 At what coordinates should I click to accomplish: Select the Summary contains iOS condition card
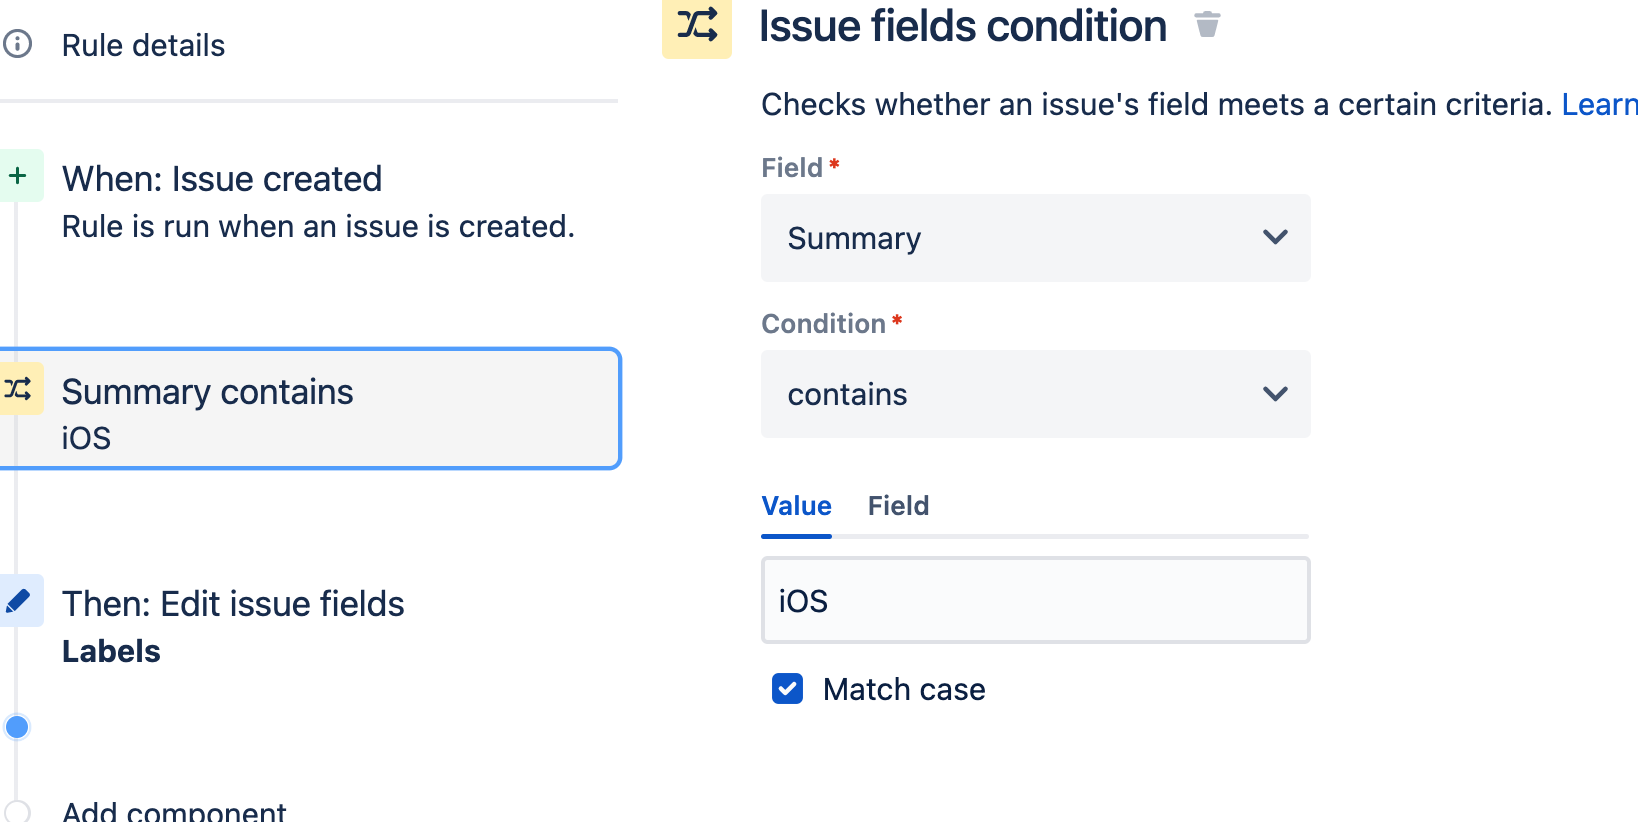[x=310, y=409]
